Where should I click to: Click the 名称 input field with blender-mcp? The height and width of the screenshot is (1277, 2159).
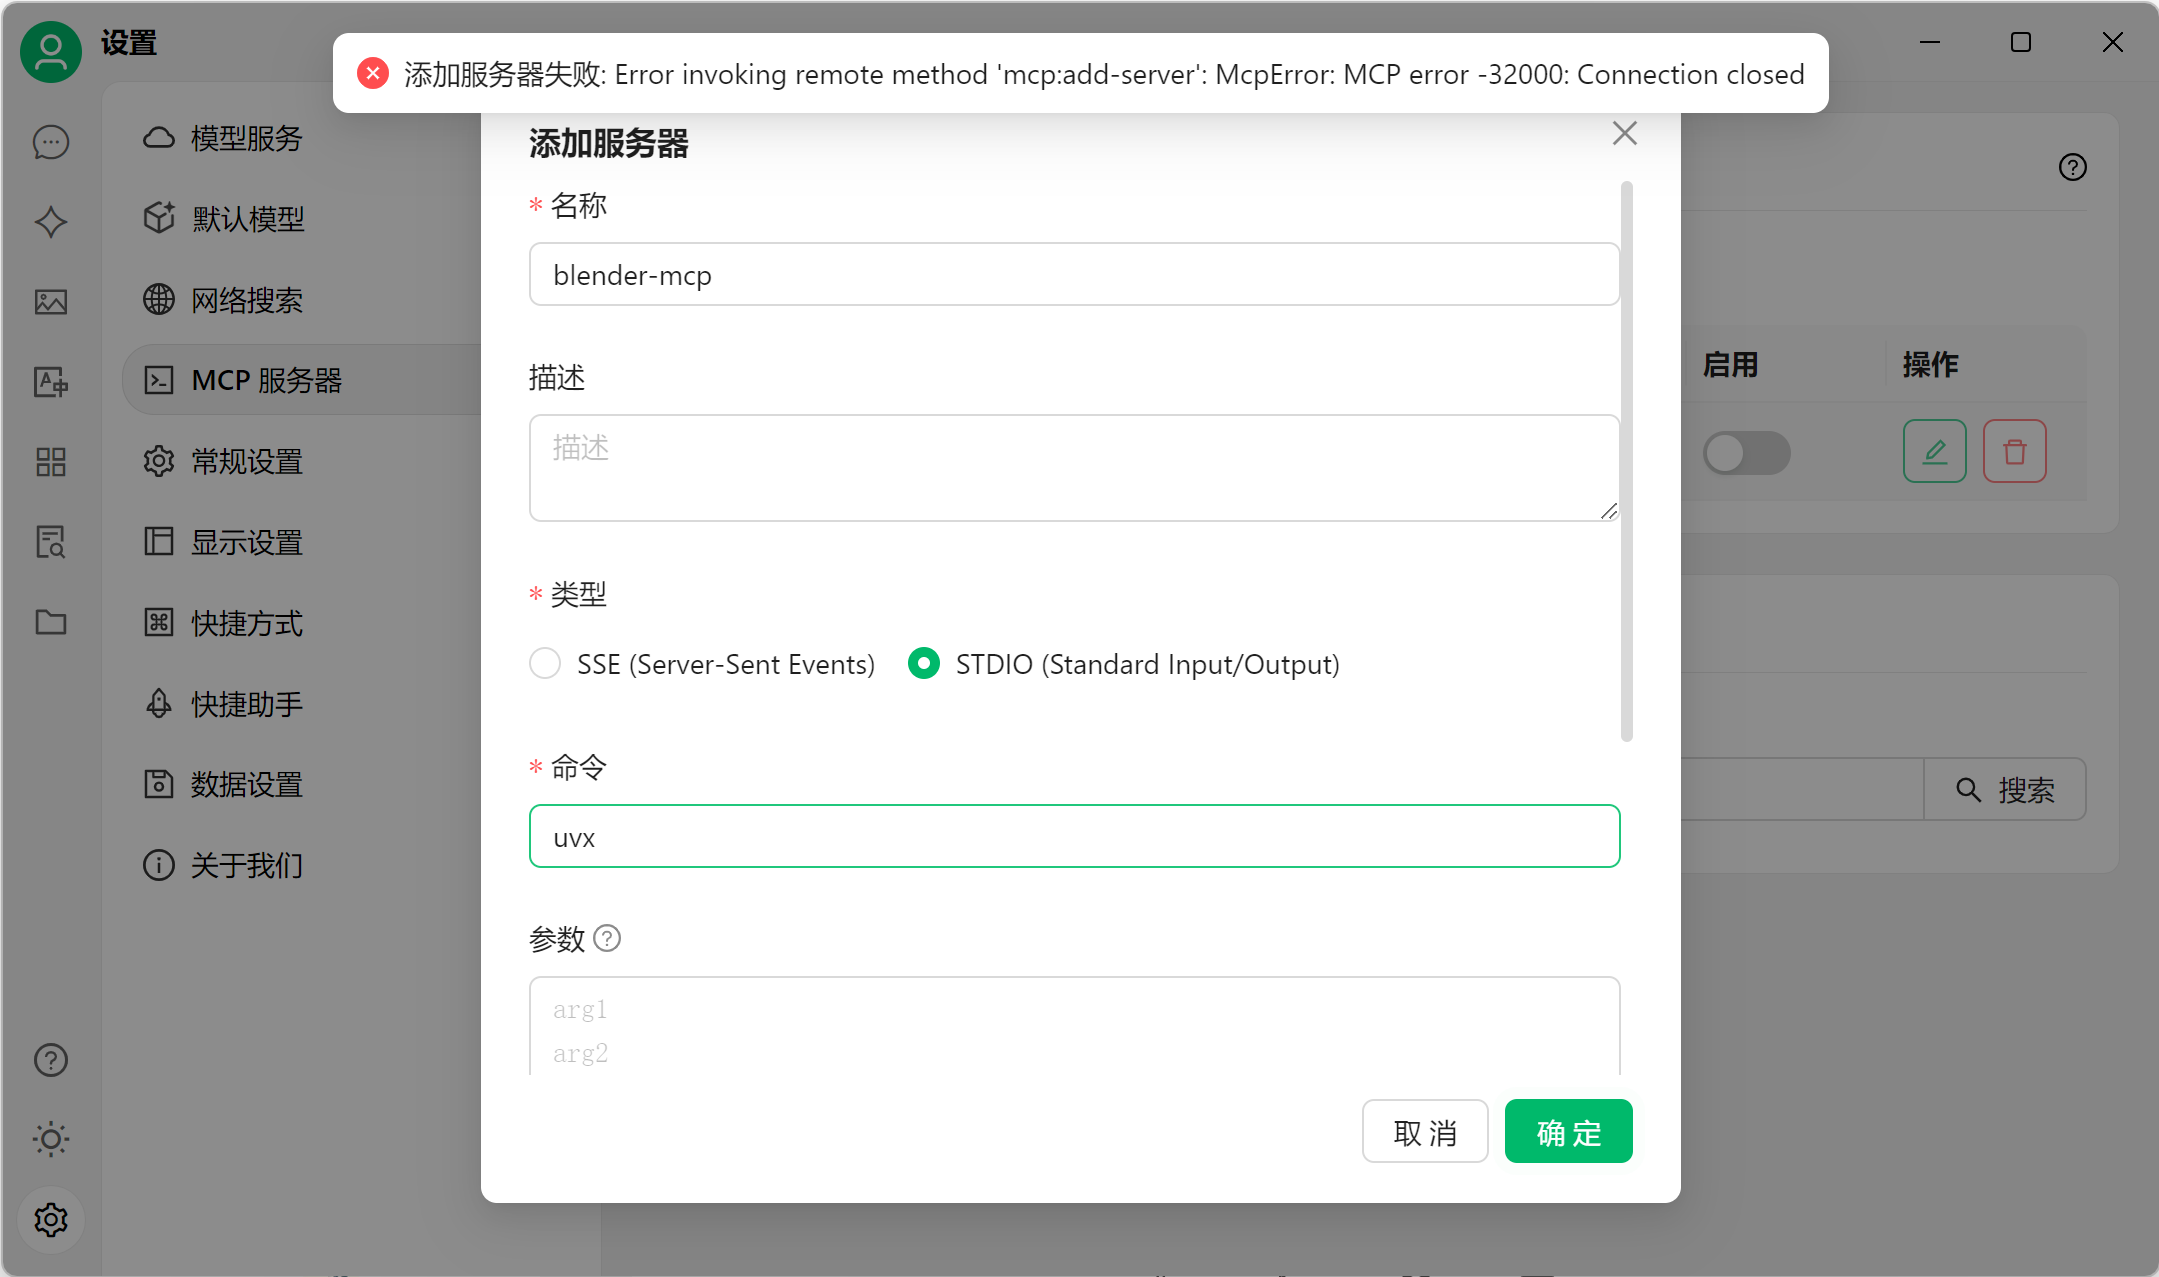click(1073, 275)
